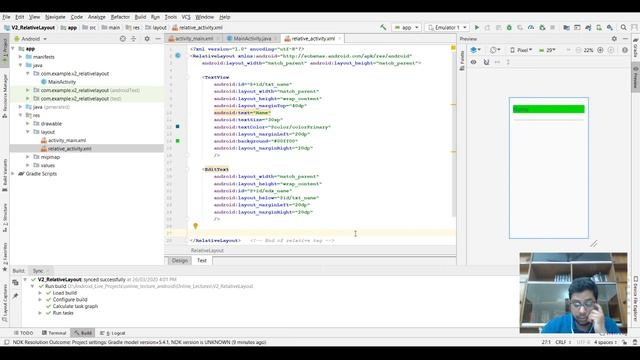
Task: Open the API 29 version dropdown
Action: (547, 50)
